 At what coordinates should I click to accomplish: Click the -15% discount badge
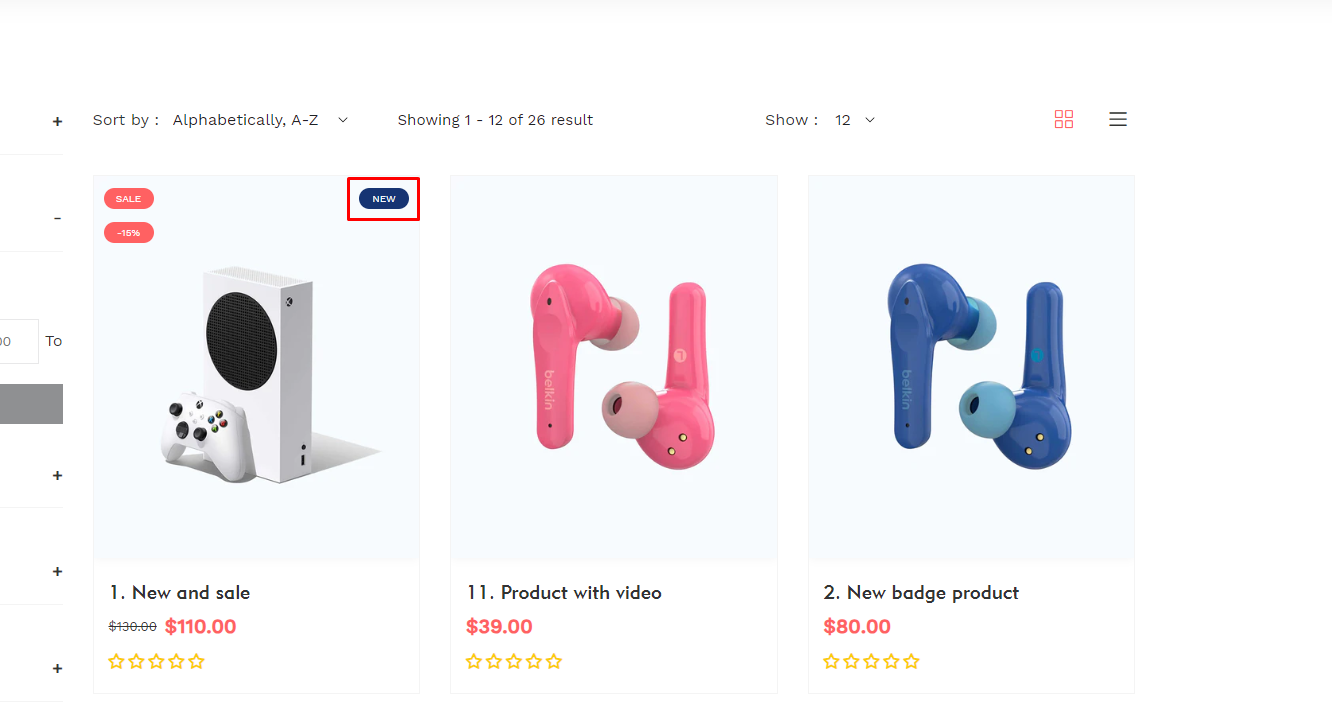pyautogui.click(x=128, y=233)
